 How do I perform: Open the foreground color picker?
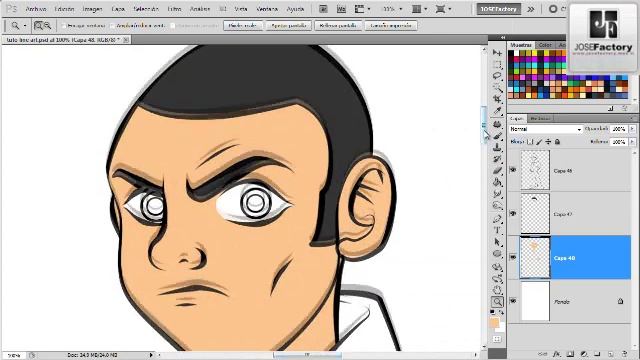point(494,323)
